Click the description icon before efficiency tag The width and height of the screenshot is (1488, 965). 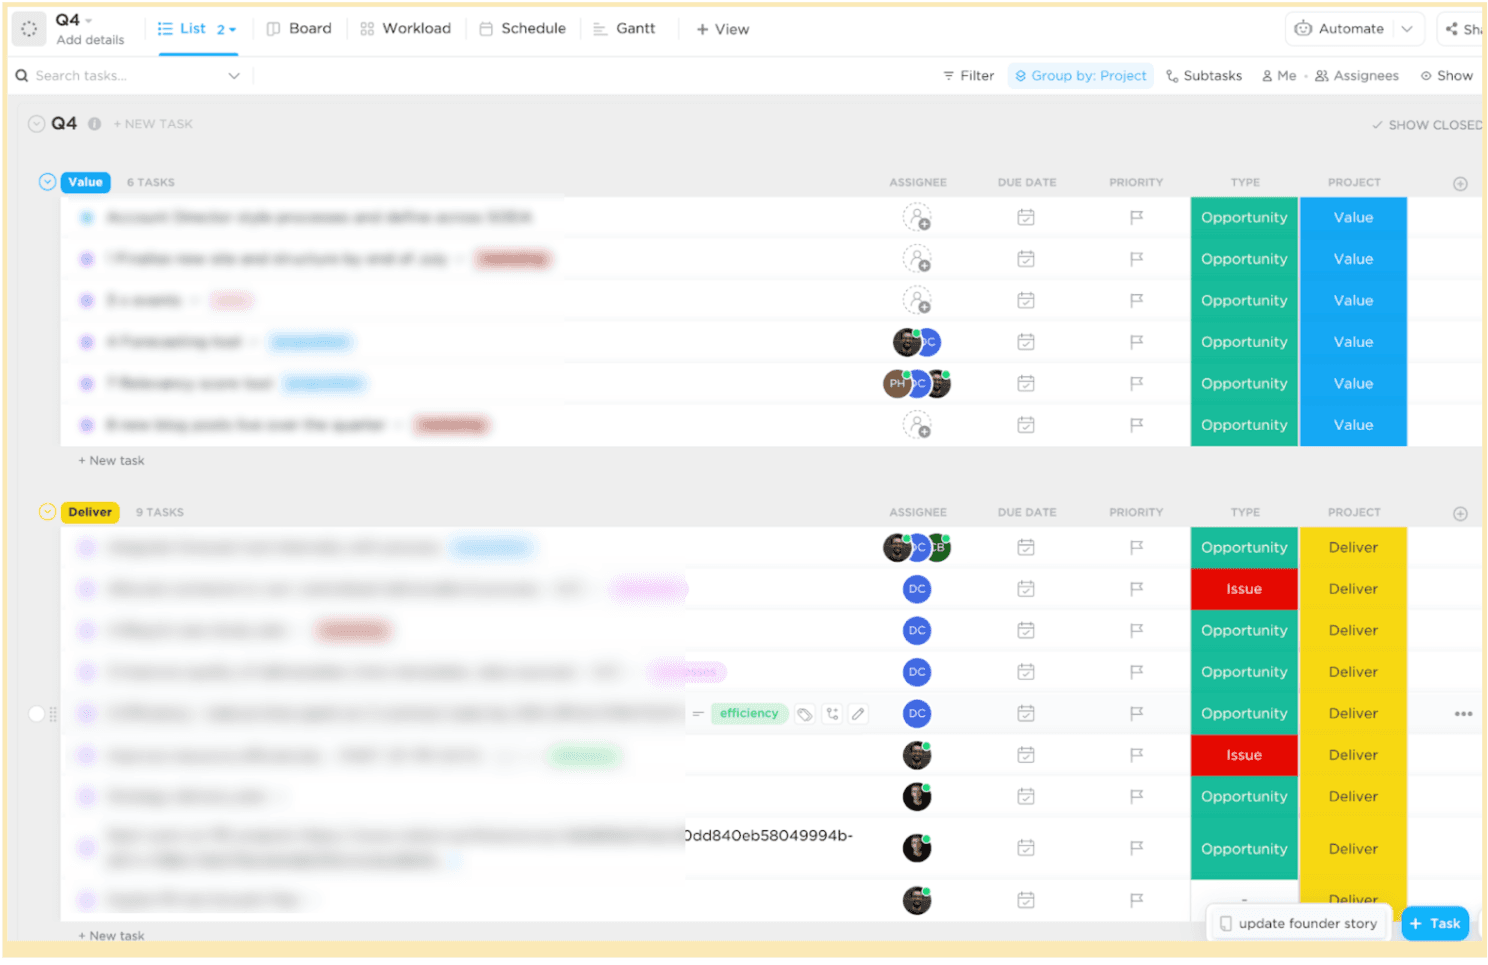point(698,714)
